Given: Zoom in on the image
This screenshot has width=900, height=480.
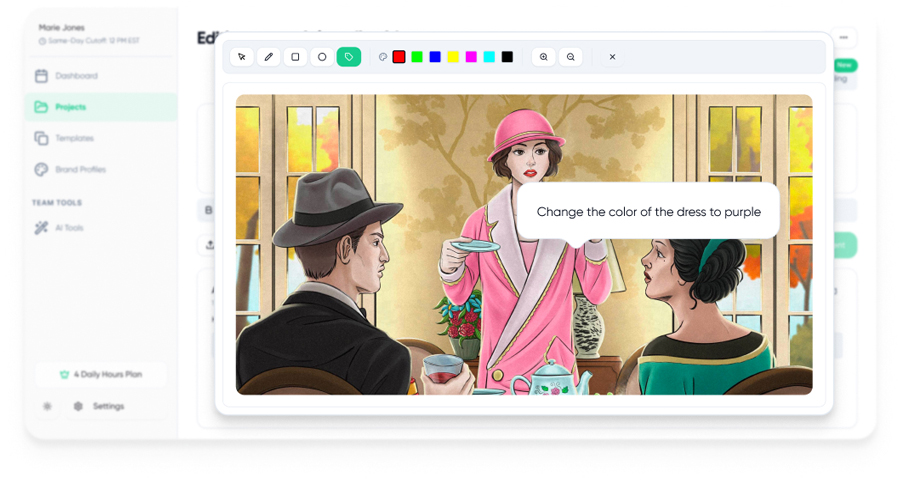Looking at the screenshot, I should tap(544, 57).
